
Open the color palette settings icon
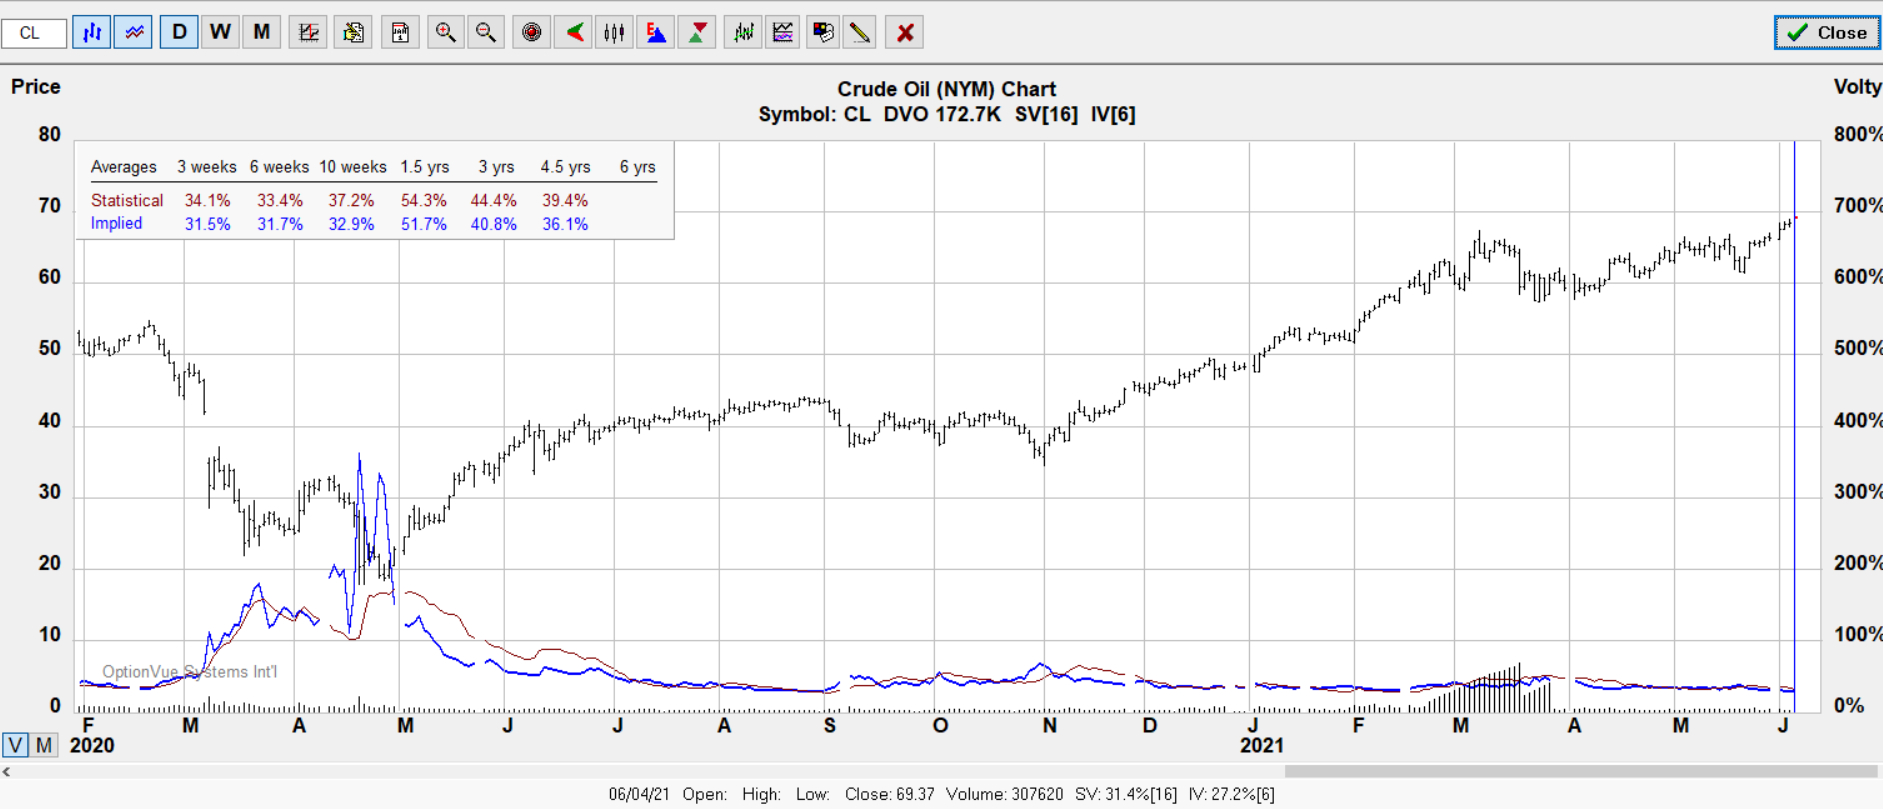click(x=823, y=33)
